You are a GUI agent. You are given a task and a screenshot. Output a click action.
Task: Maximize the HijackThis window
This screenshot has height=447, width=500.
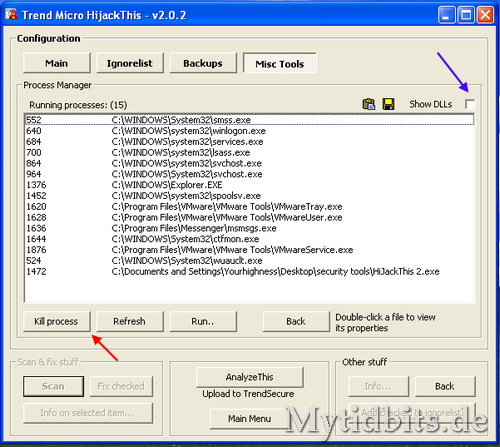[466, 15]
